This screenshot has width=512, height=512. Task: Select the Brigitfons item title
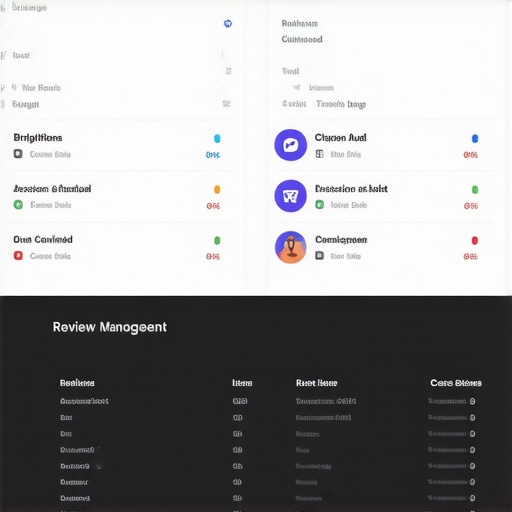[38, 138]
